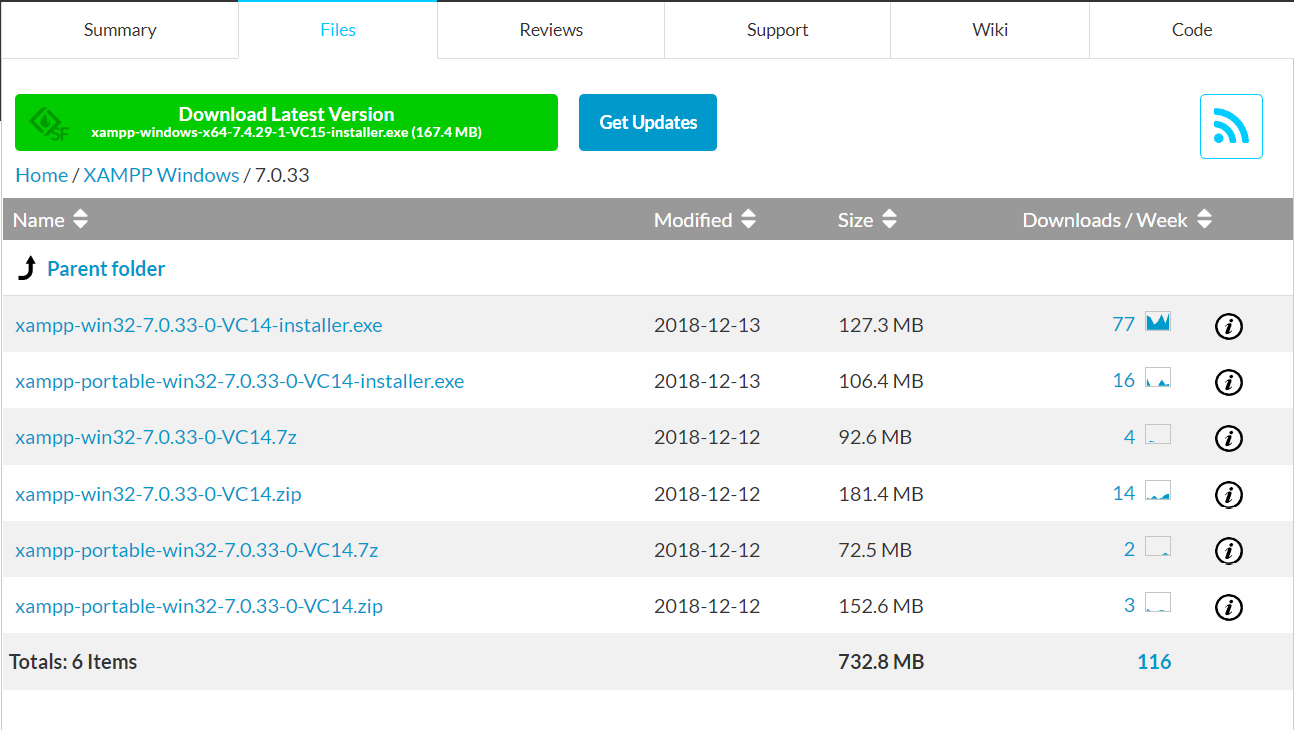This screenshot has height=730, width=1294.
Task: Open download stats chart for the 77 downloads row
Action: pos(1158,322)
